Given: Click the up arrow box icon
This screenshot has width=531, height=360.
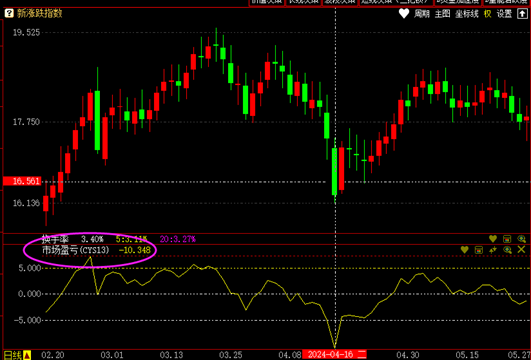Looking at the screenshot, I should pos(522,14).
